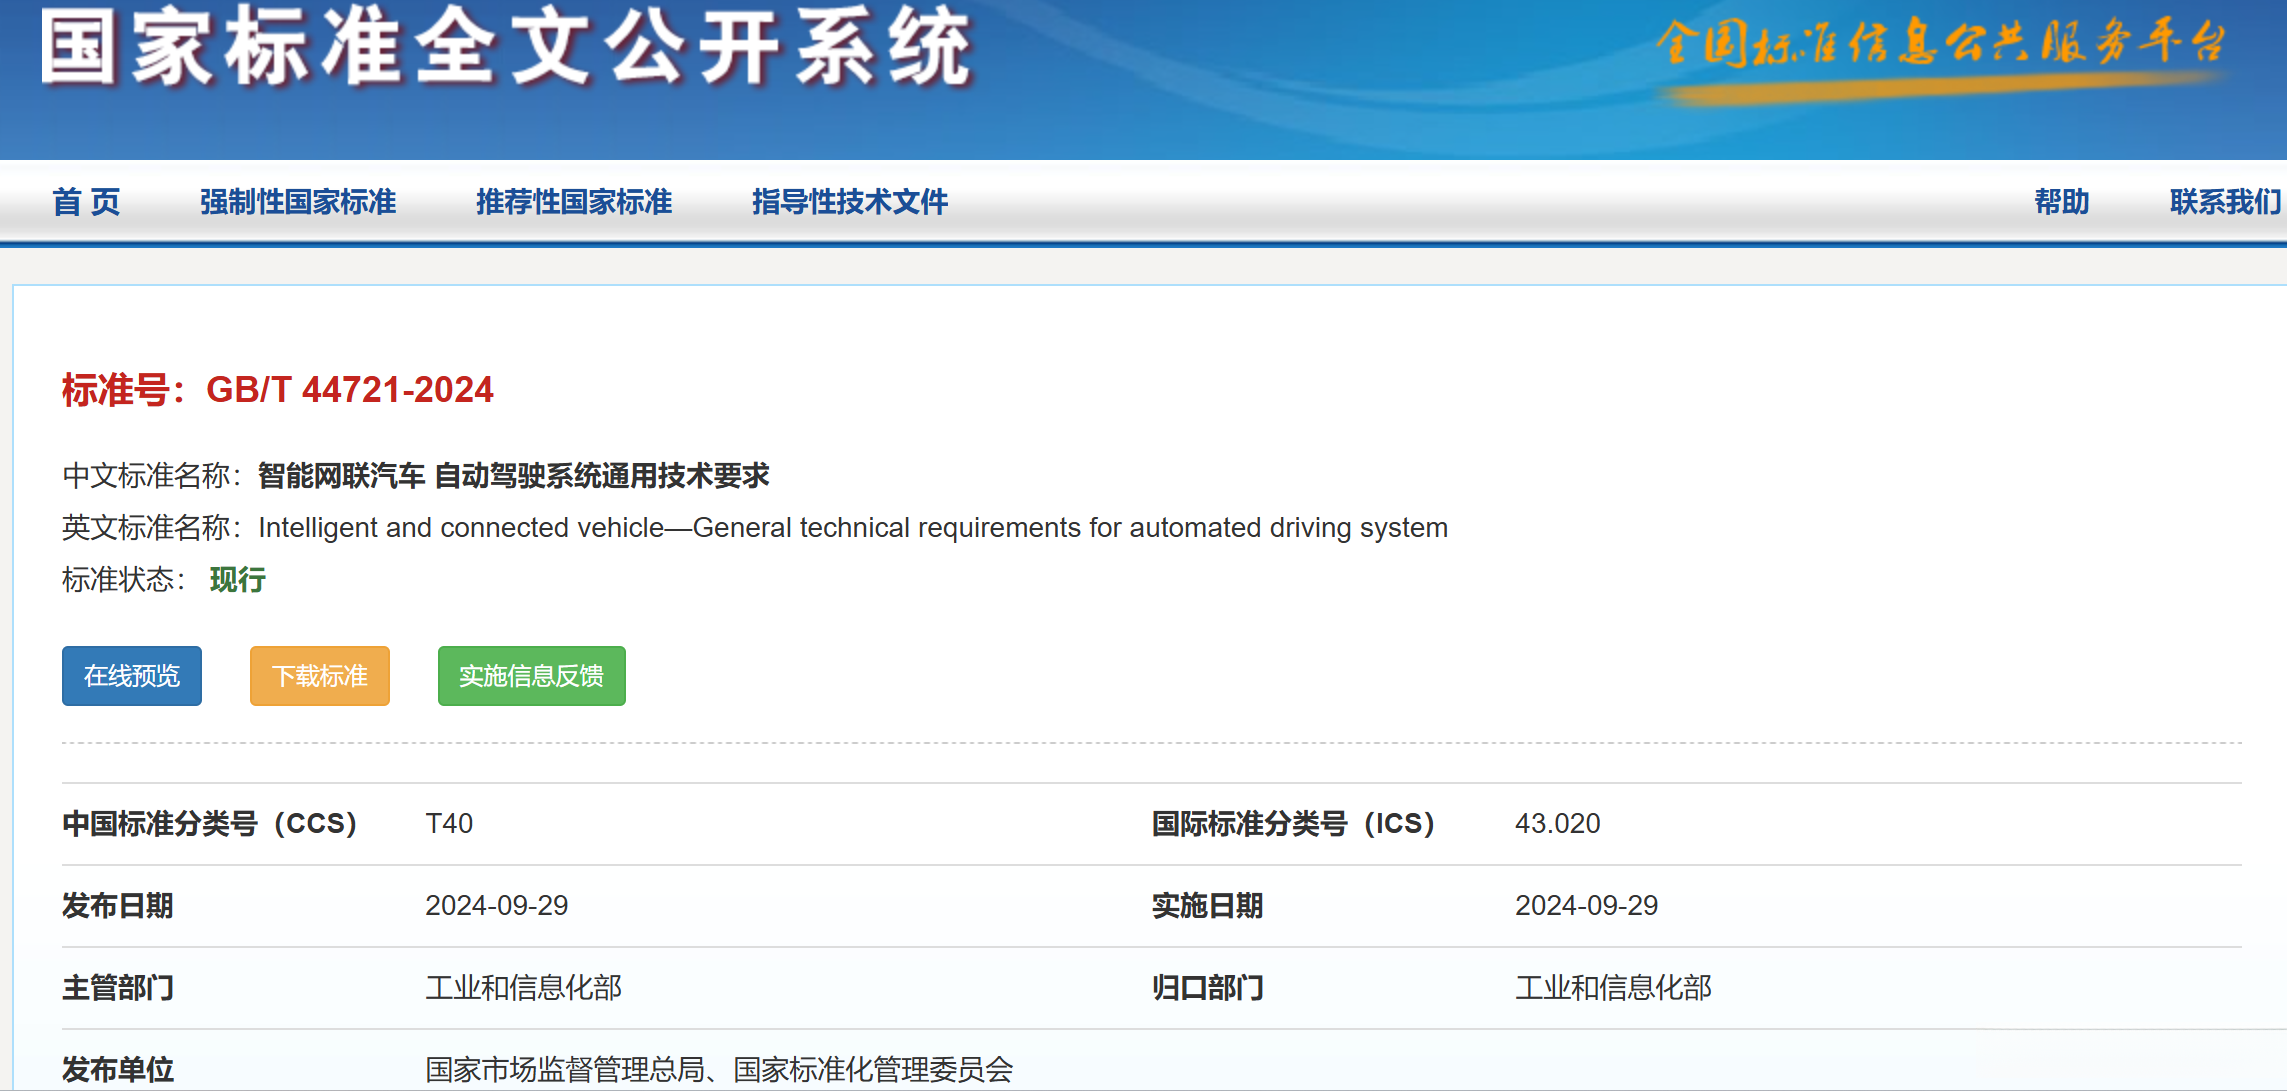Viewport: 2287px width, 1091px height.
Task: Click the CCS value T40
Action: 449,824
